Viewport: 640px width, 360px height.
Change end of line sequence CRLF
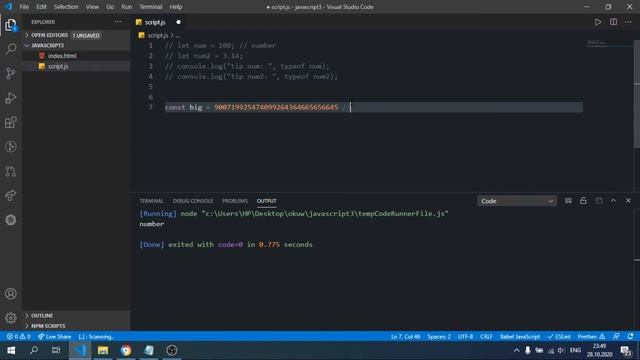coord(486,337)
